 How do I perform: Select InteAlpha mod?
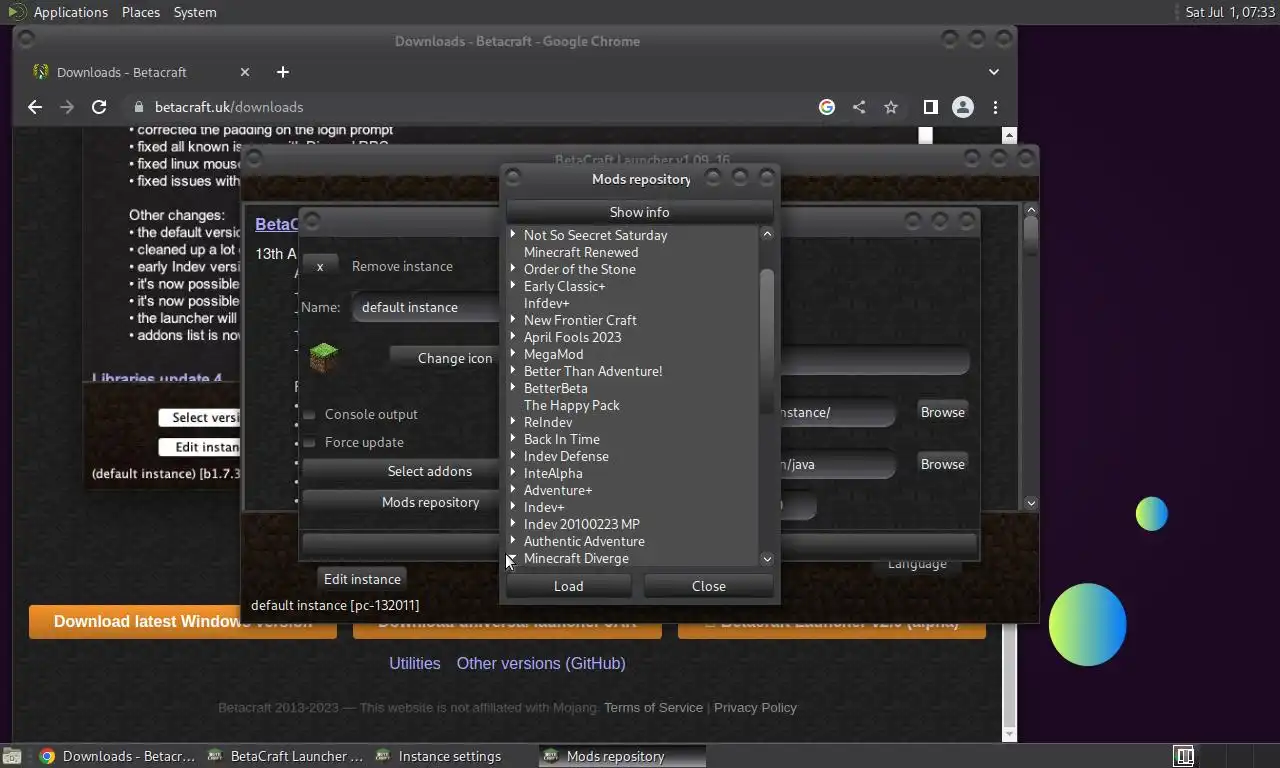(x=553, y=473)
